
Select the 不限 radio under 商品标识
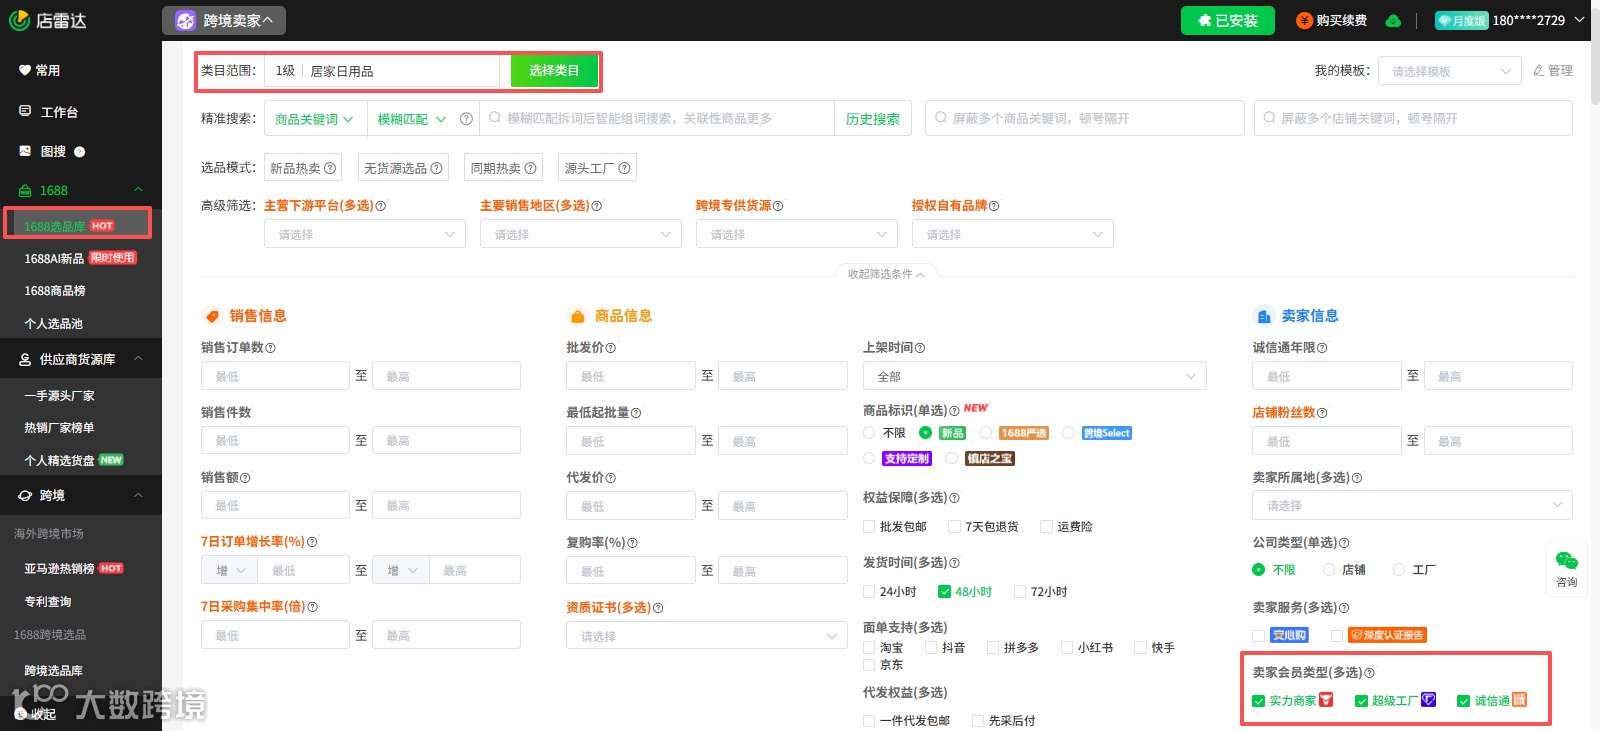(x=869, y=433)
